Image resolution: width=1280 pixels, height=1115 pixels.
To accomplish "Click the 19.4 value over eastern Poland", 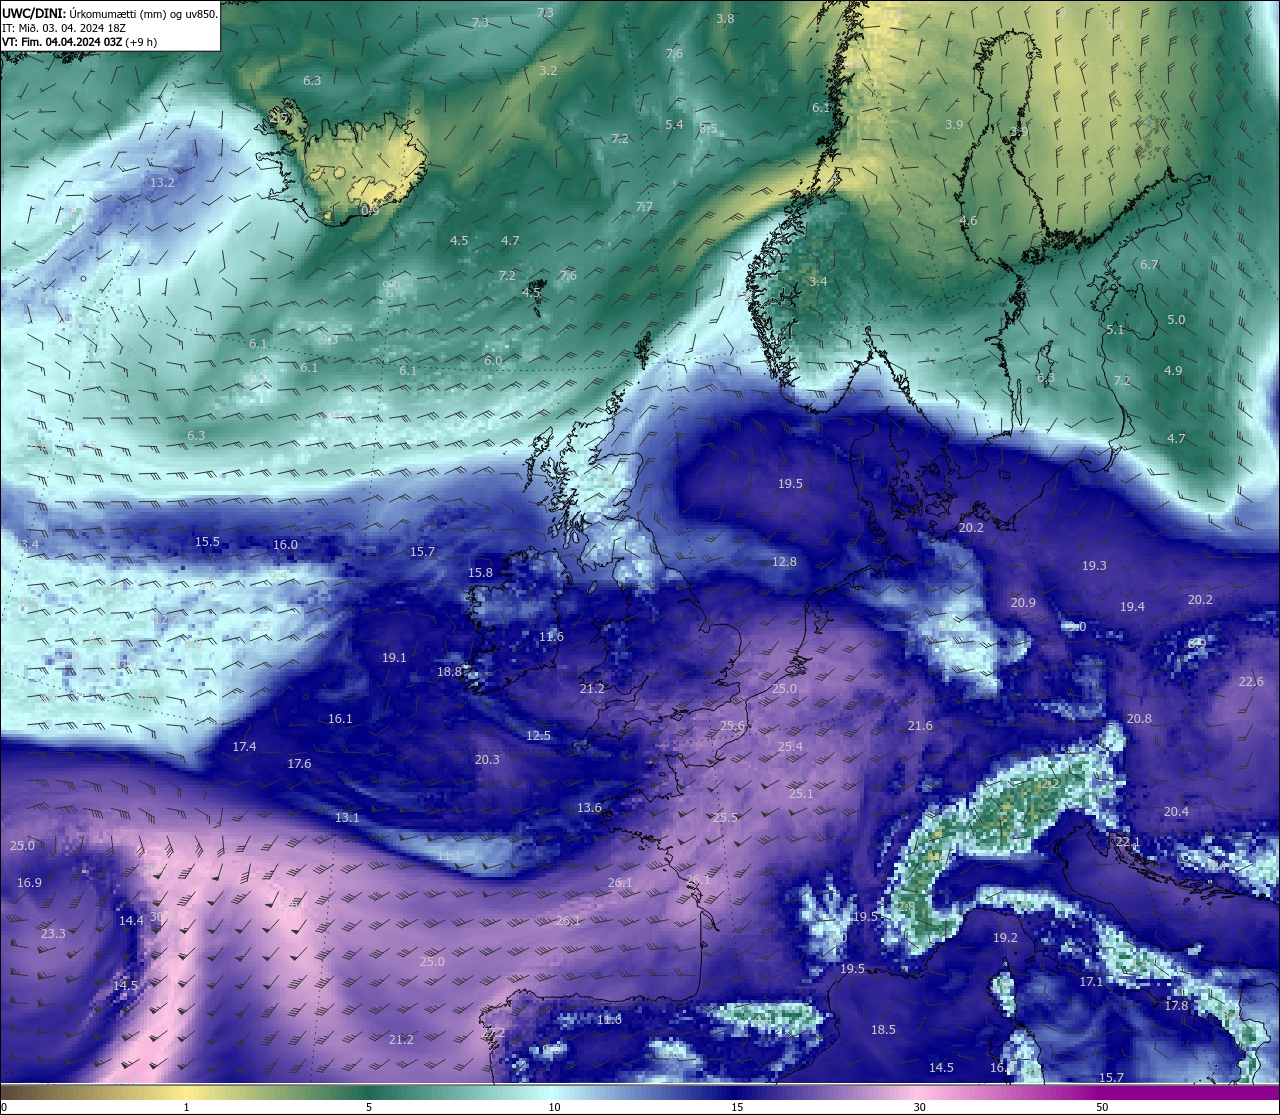I will click(1132, 607).
